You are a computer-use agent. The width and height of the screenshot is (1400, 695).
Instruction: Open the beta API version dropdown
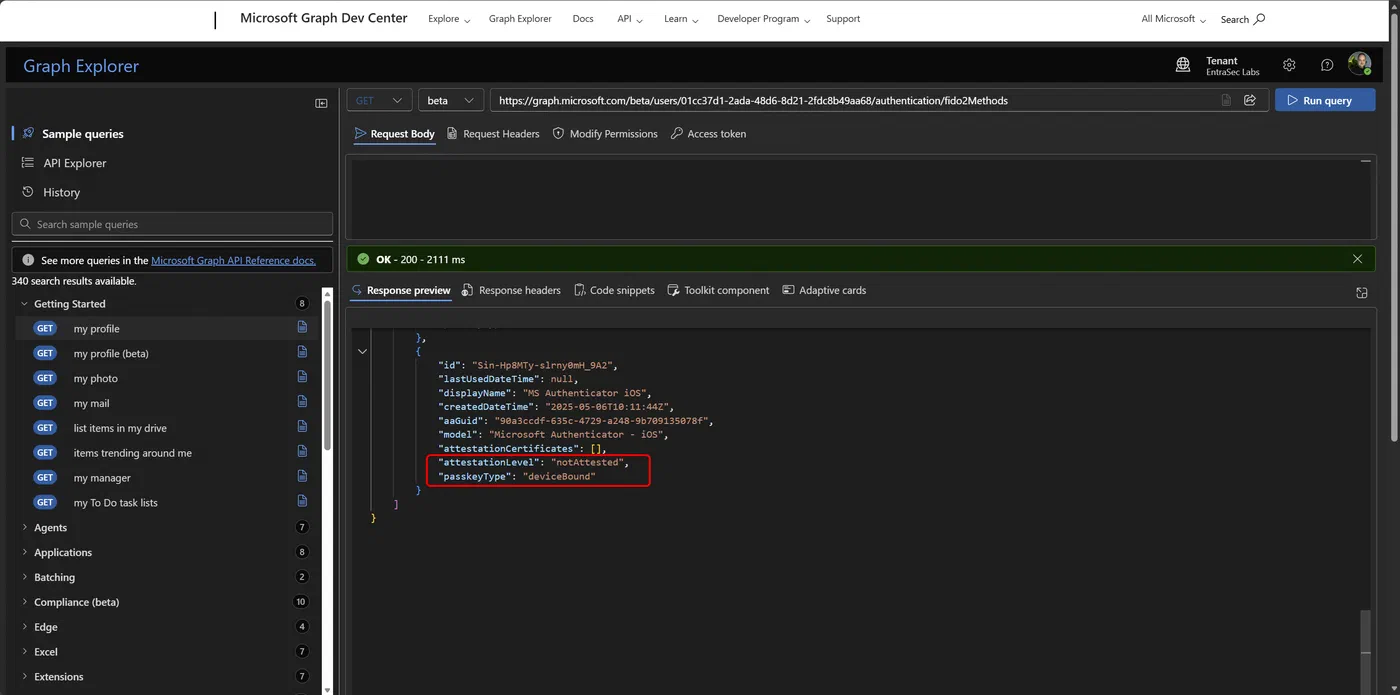point(451,100)
